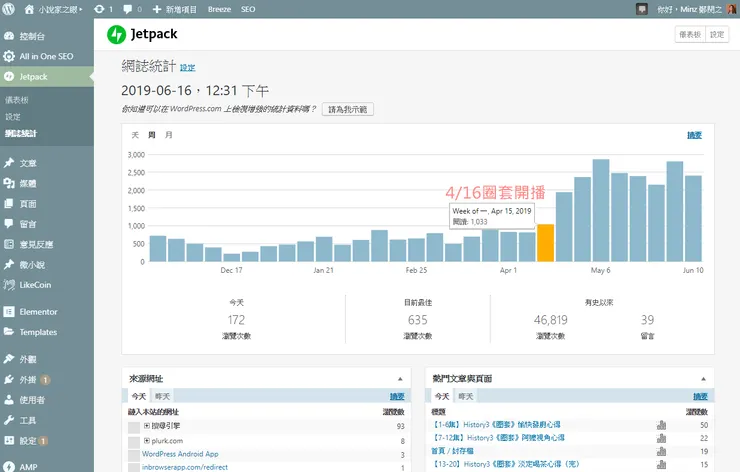
Task: Open WordPress Android App referrer link
Action: (173, 454)
